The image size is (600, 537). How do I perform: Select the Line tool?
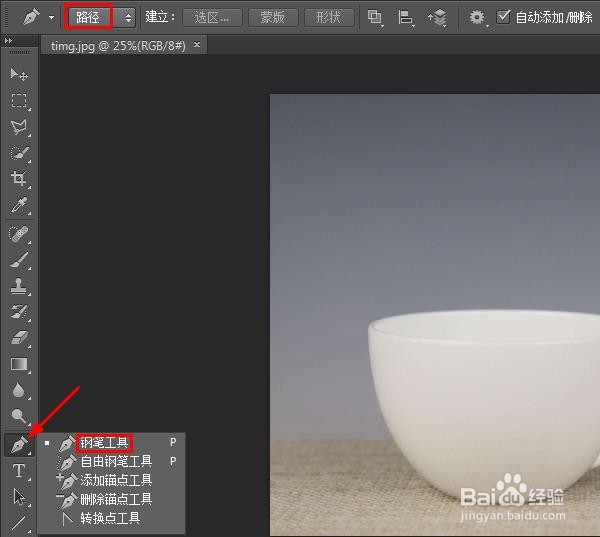click(19, 523)
